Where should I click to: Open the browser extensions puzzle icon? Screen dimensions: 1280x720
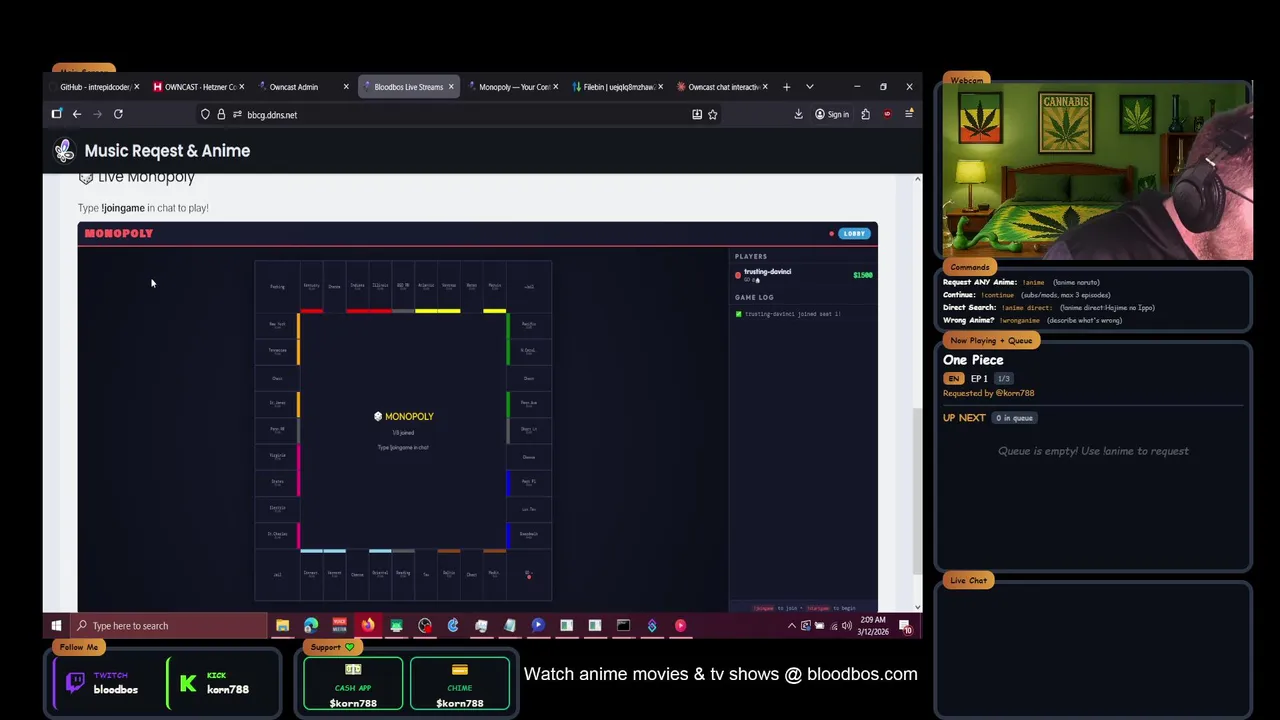tap(865, 114)
